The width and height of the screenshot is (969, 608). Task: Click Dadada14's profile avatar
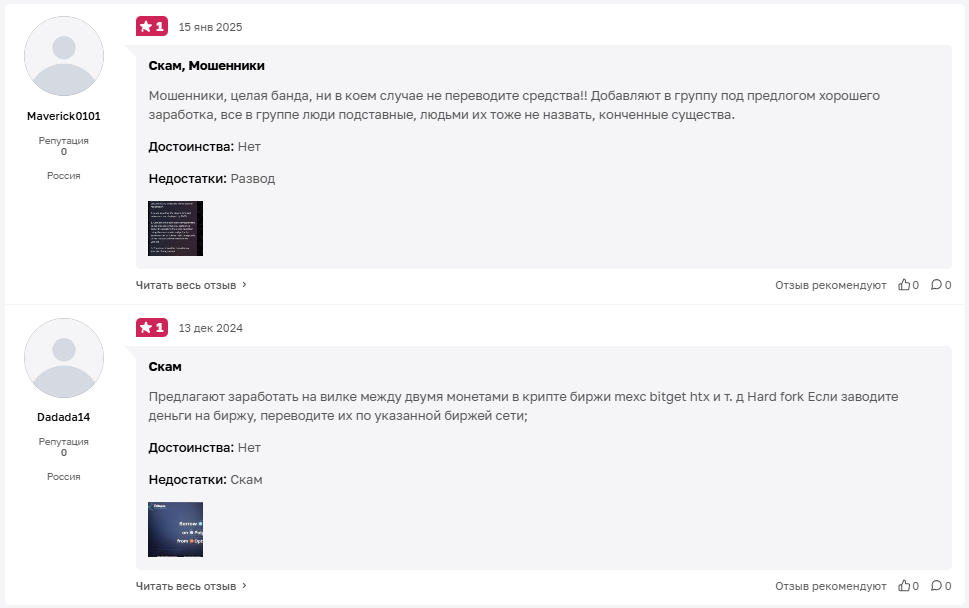(64, 358)
